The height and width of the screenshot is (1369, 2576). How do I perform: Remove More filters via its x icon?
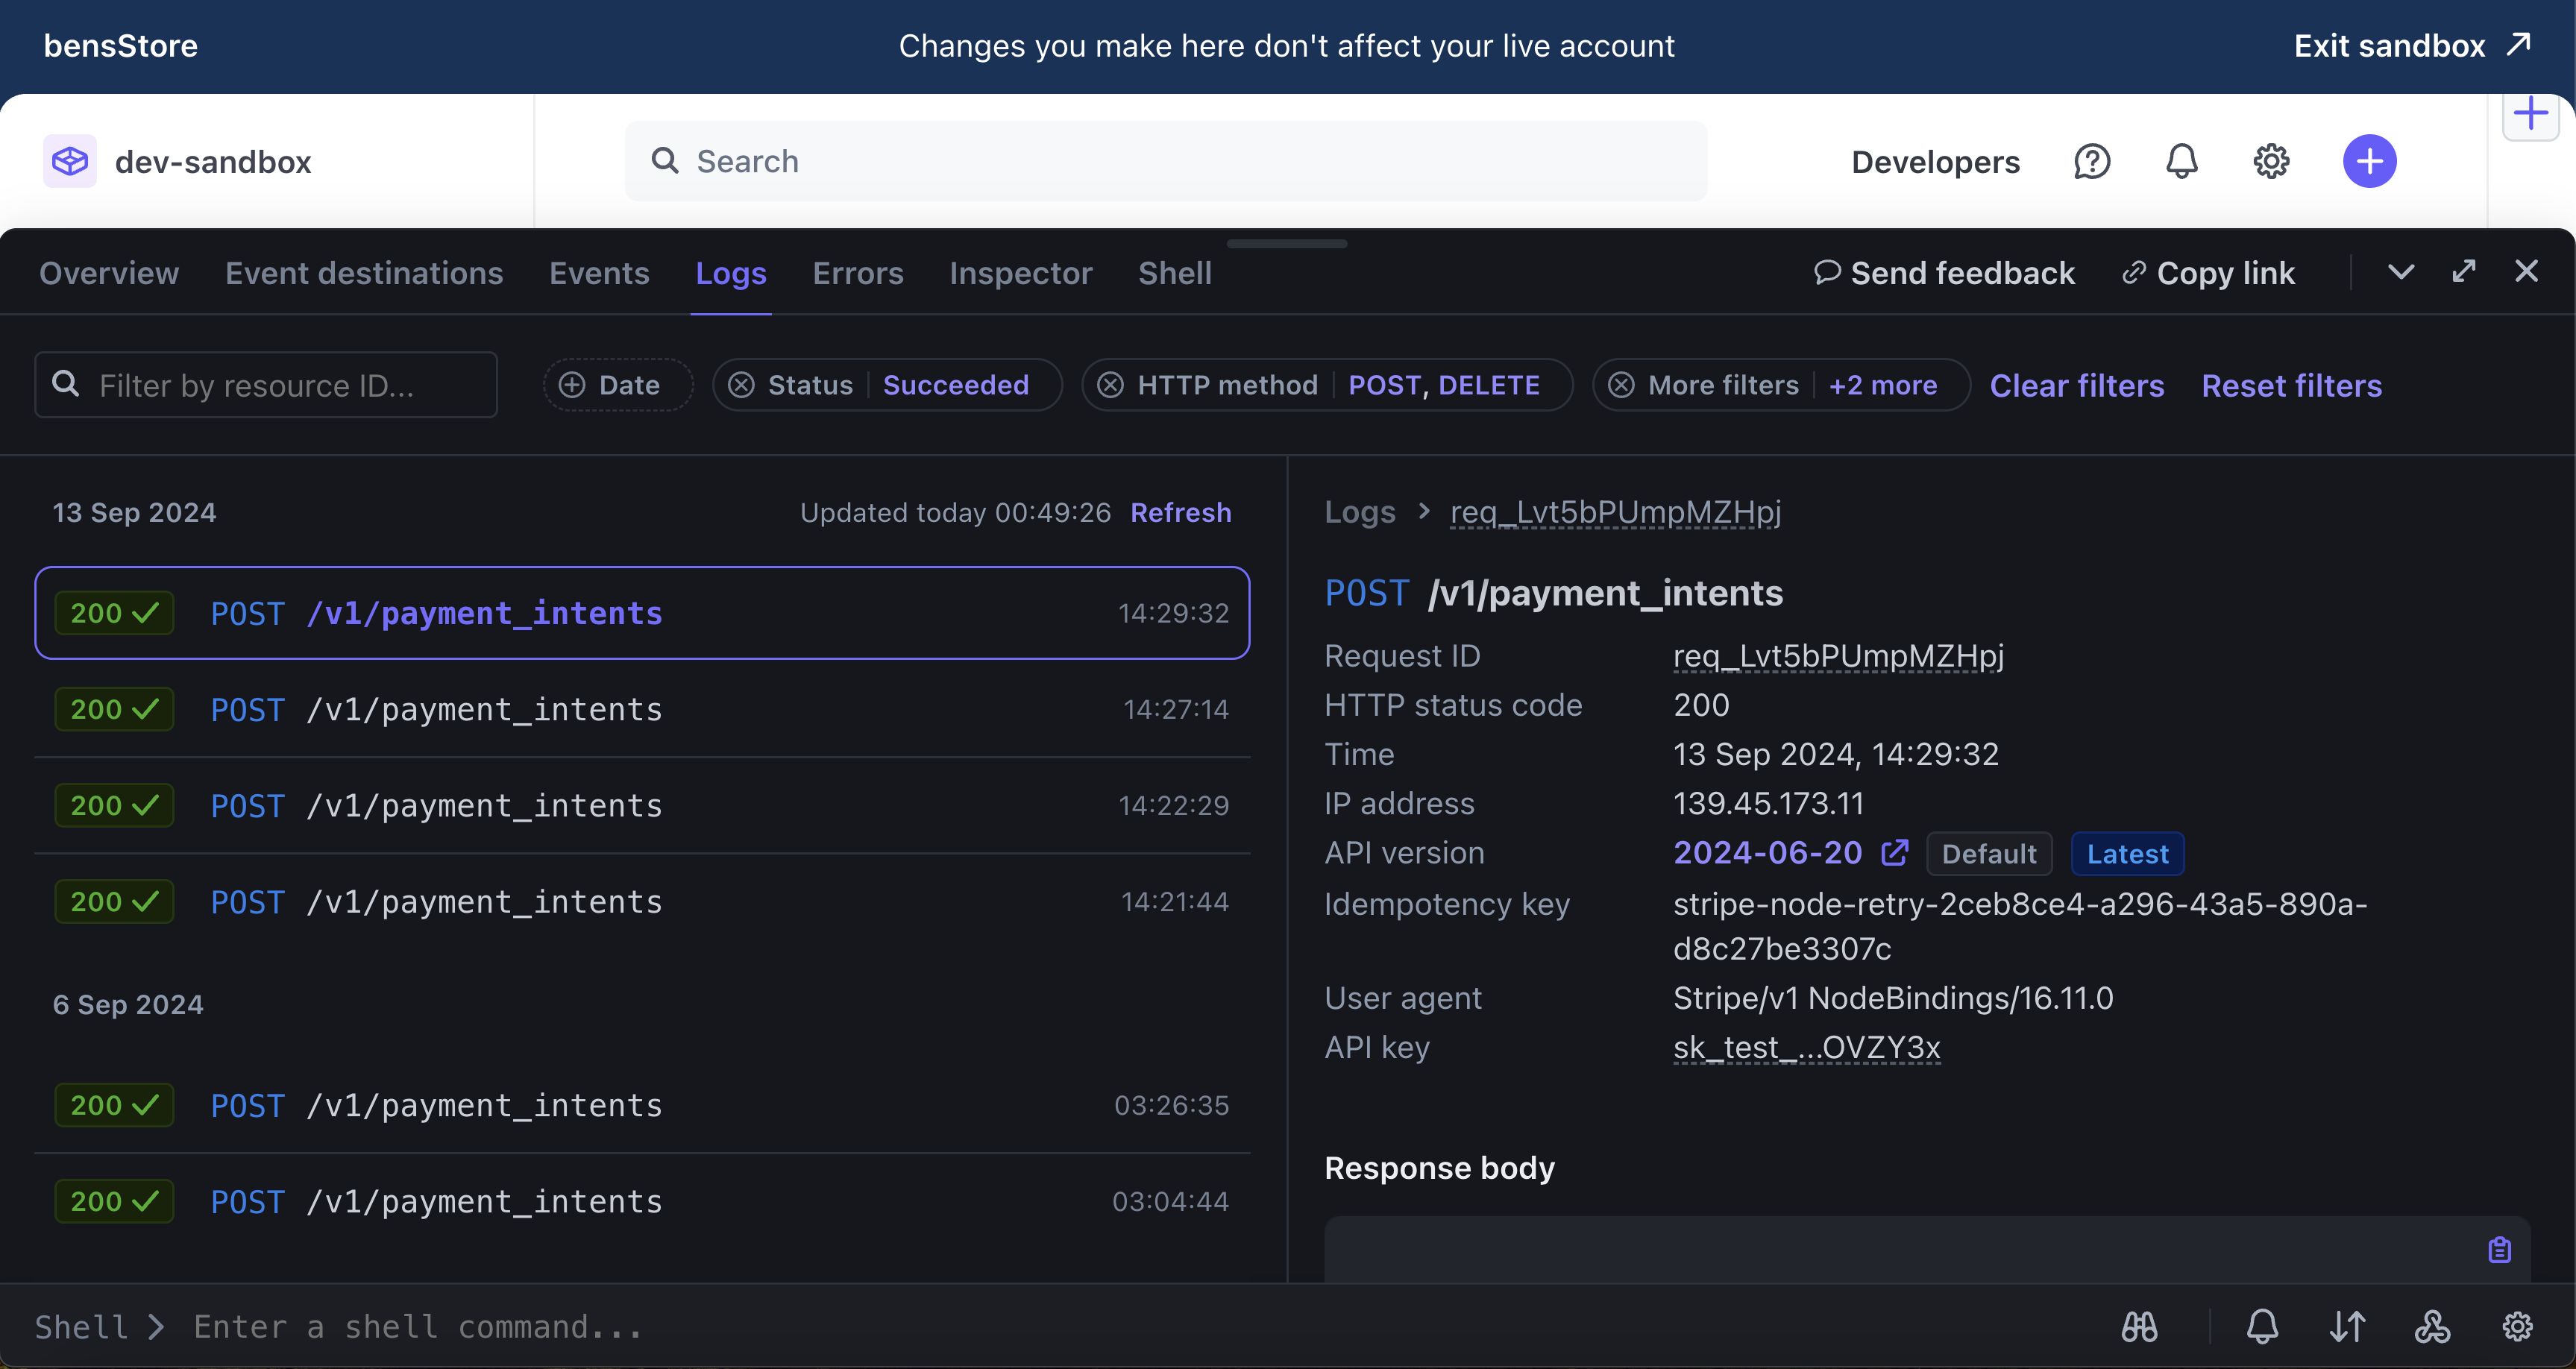point(1621,385)
